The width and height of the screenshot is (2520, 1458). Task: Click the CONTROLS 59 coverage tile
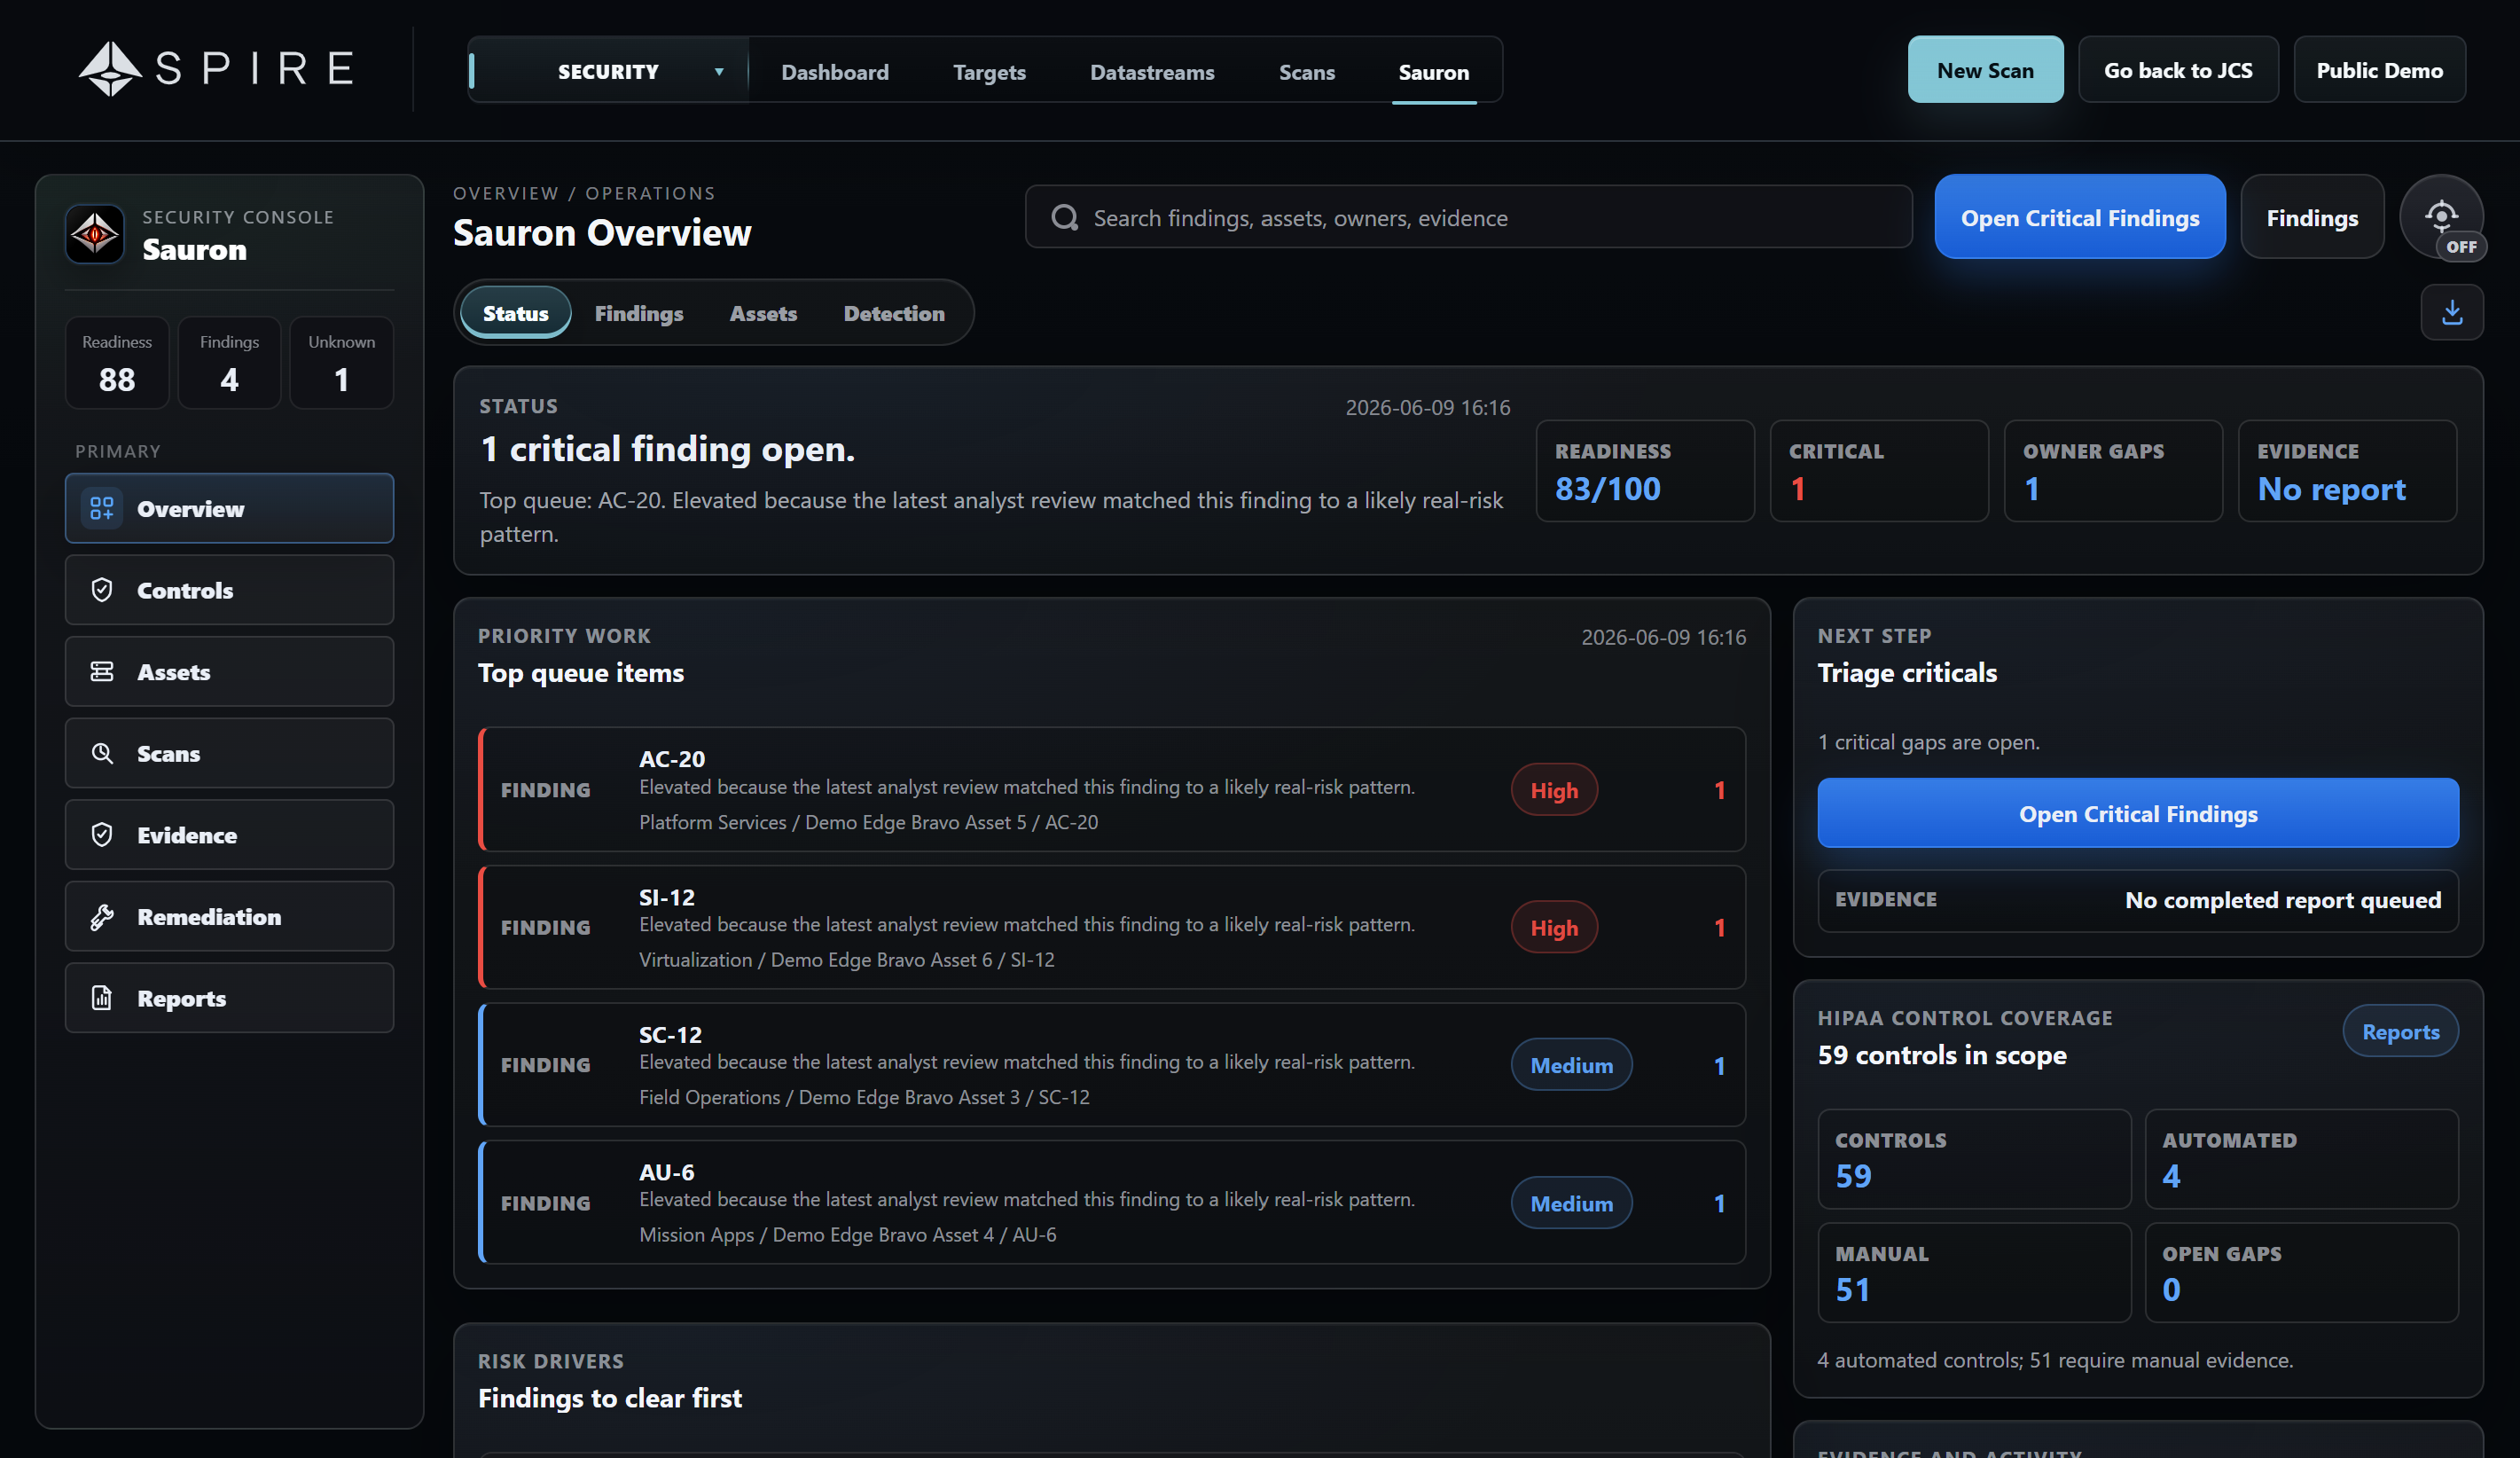coord(1973,1158)
